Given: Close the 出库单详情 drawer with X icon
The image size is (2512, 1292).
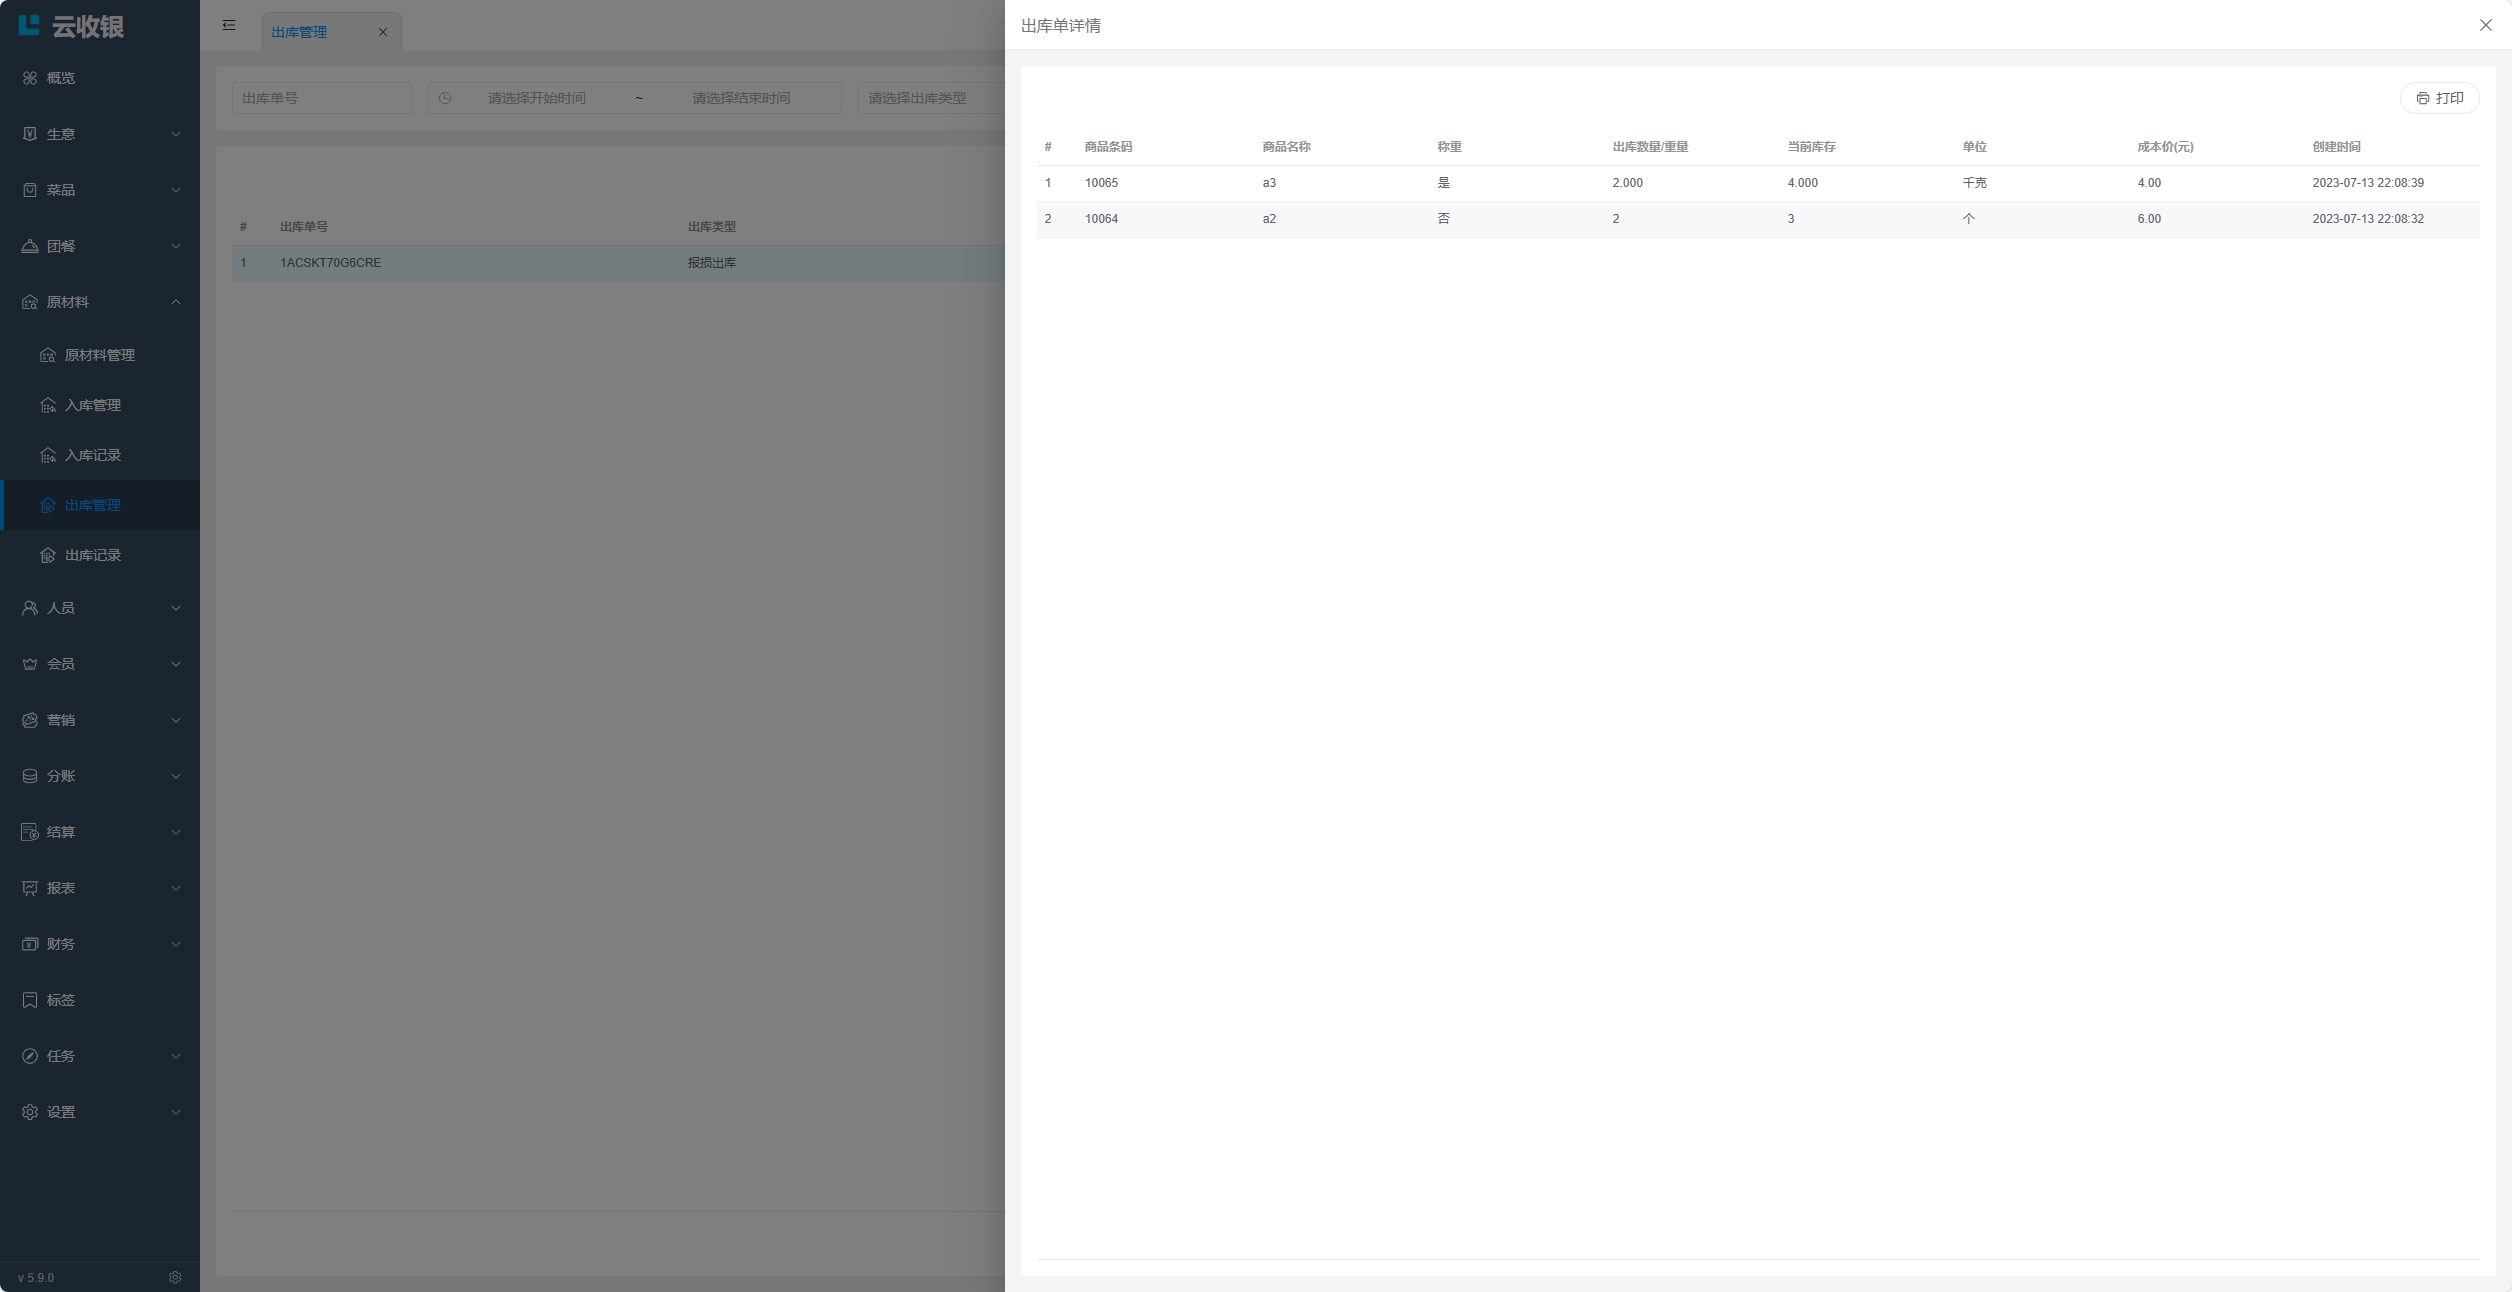Looking at the screenshot, I should click(x=2485, y=25).
